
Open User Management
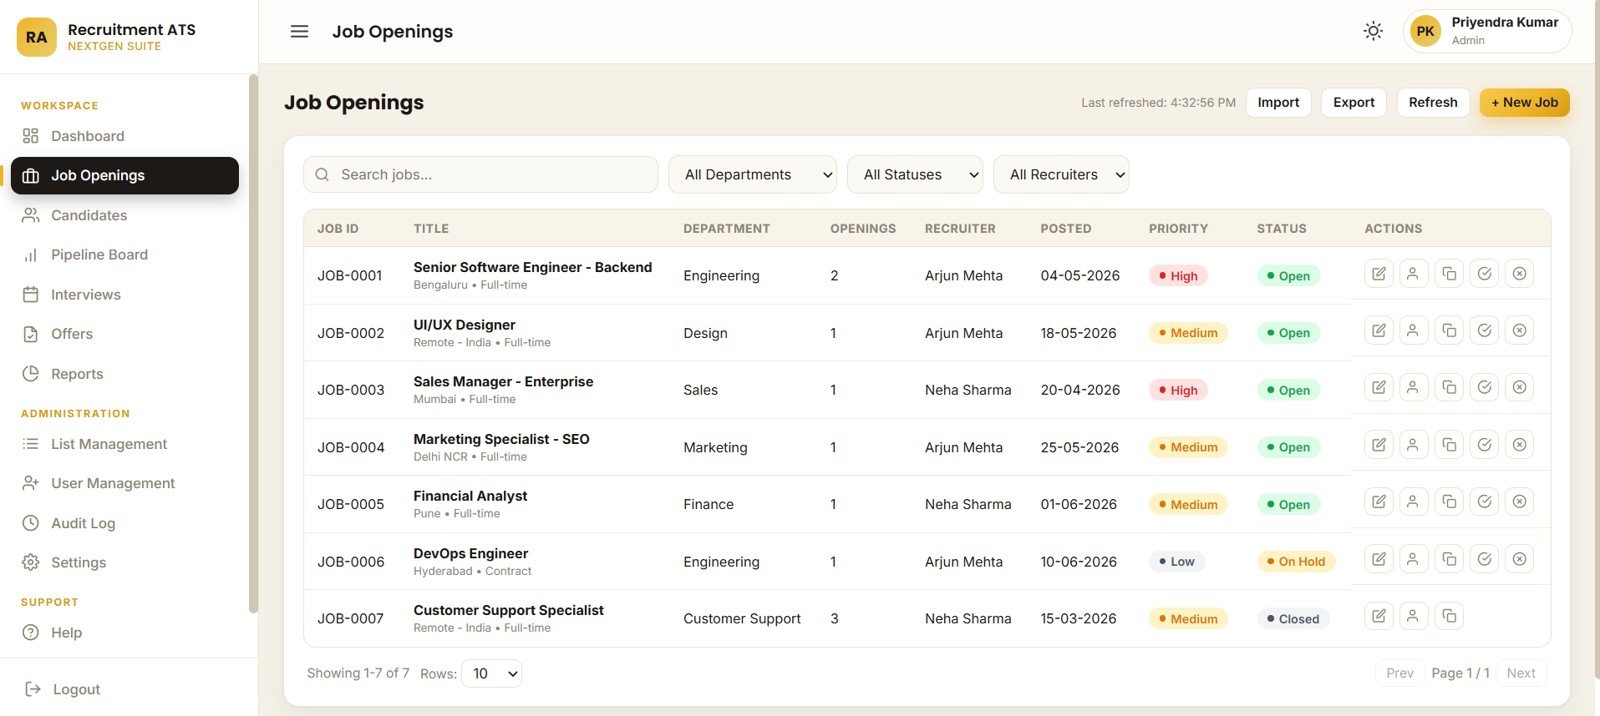pyautogui.click(x=125, y=483)
